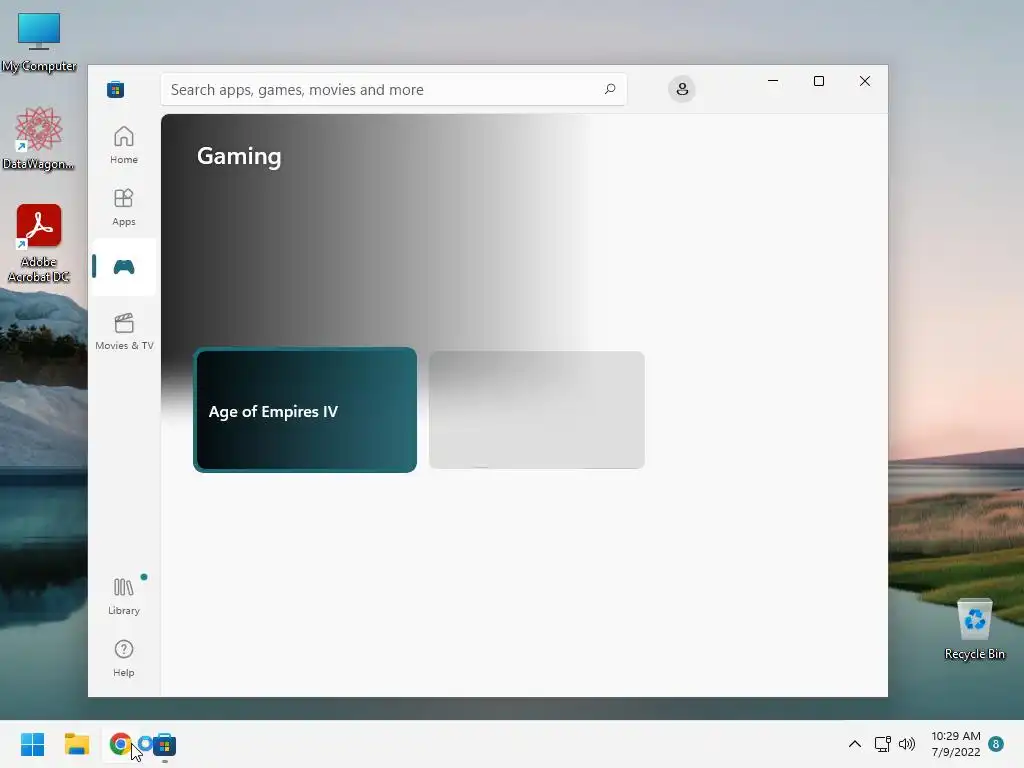This screenshot has width=1024, height=768.
Task: Select the My Computer desktop icon
Action: 39,43
